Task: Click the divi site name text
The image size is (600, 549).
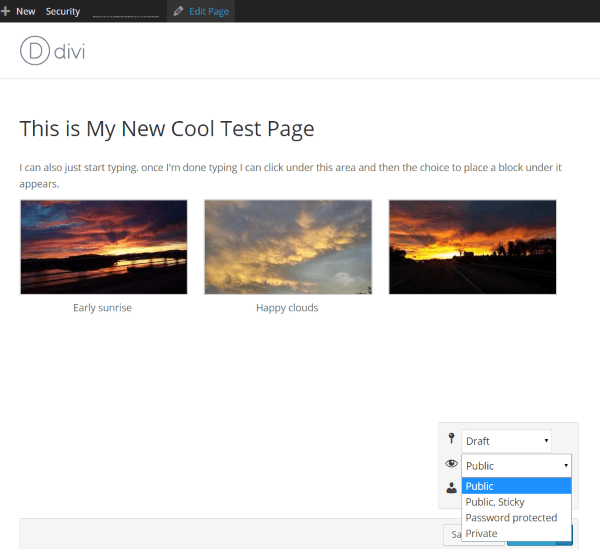Action: [x=69, y=52]
